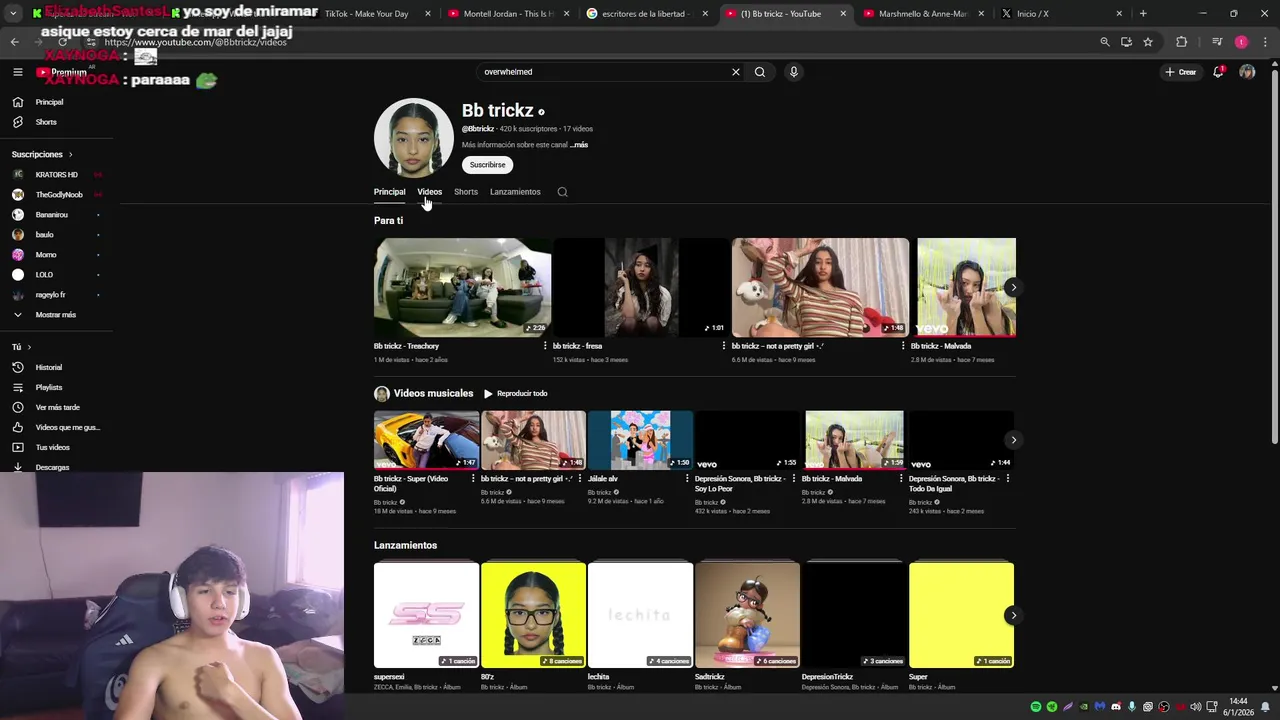Click NVIDIA icon in the system tray
The height and width of the screenshot is (720, 1280).
click(1084, 707)
